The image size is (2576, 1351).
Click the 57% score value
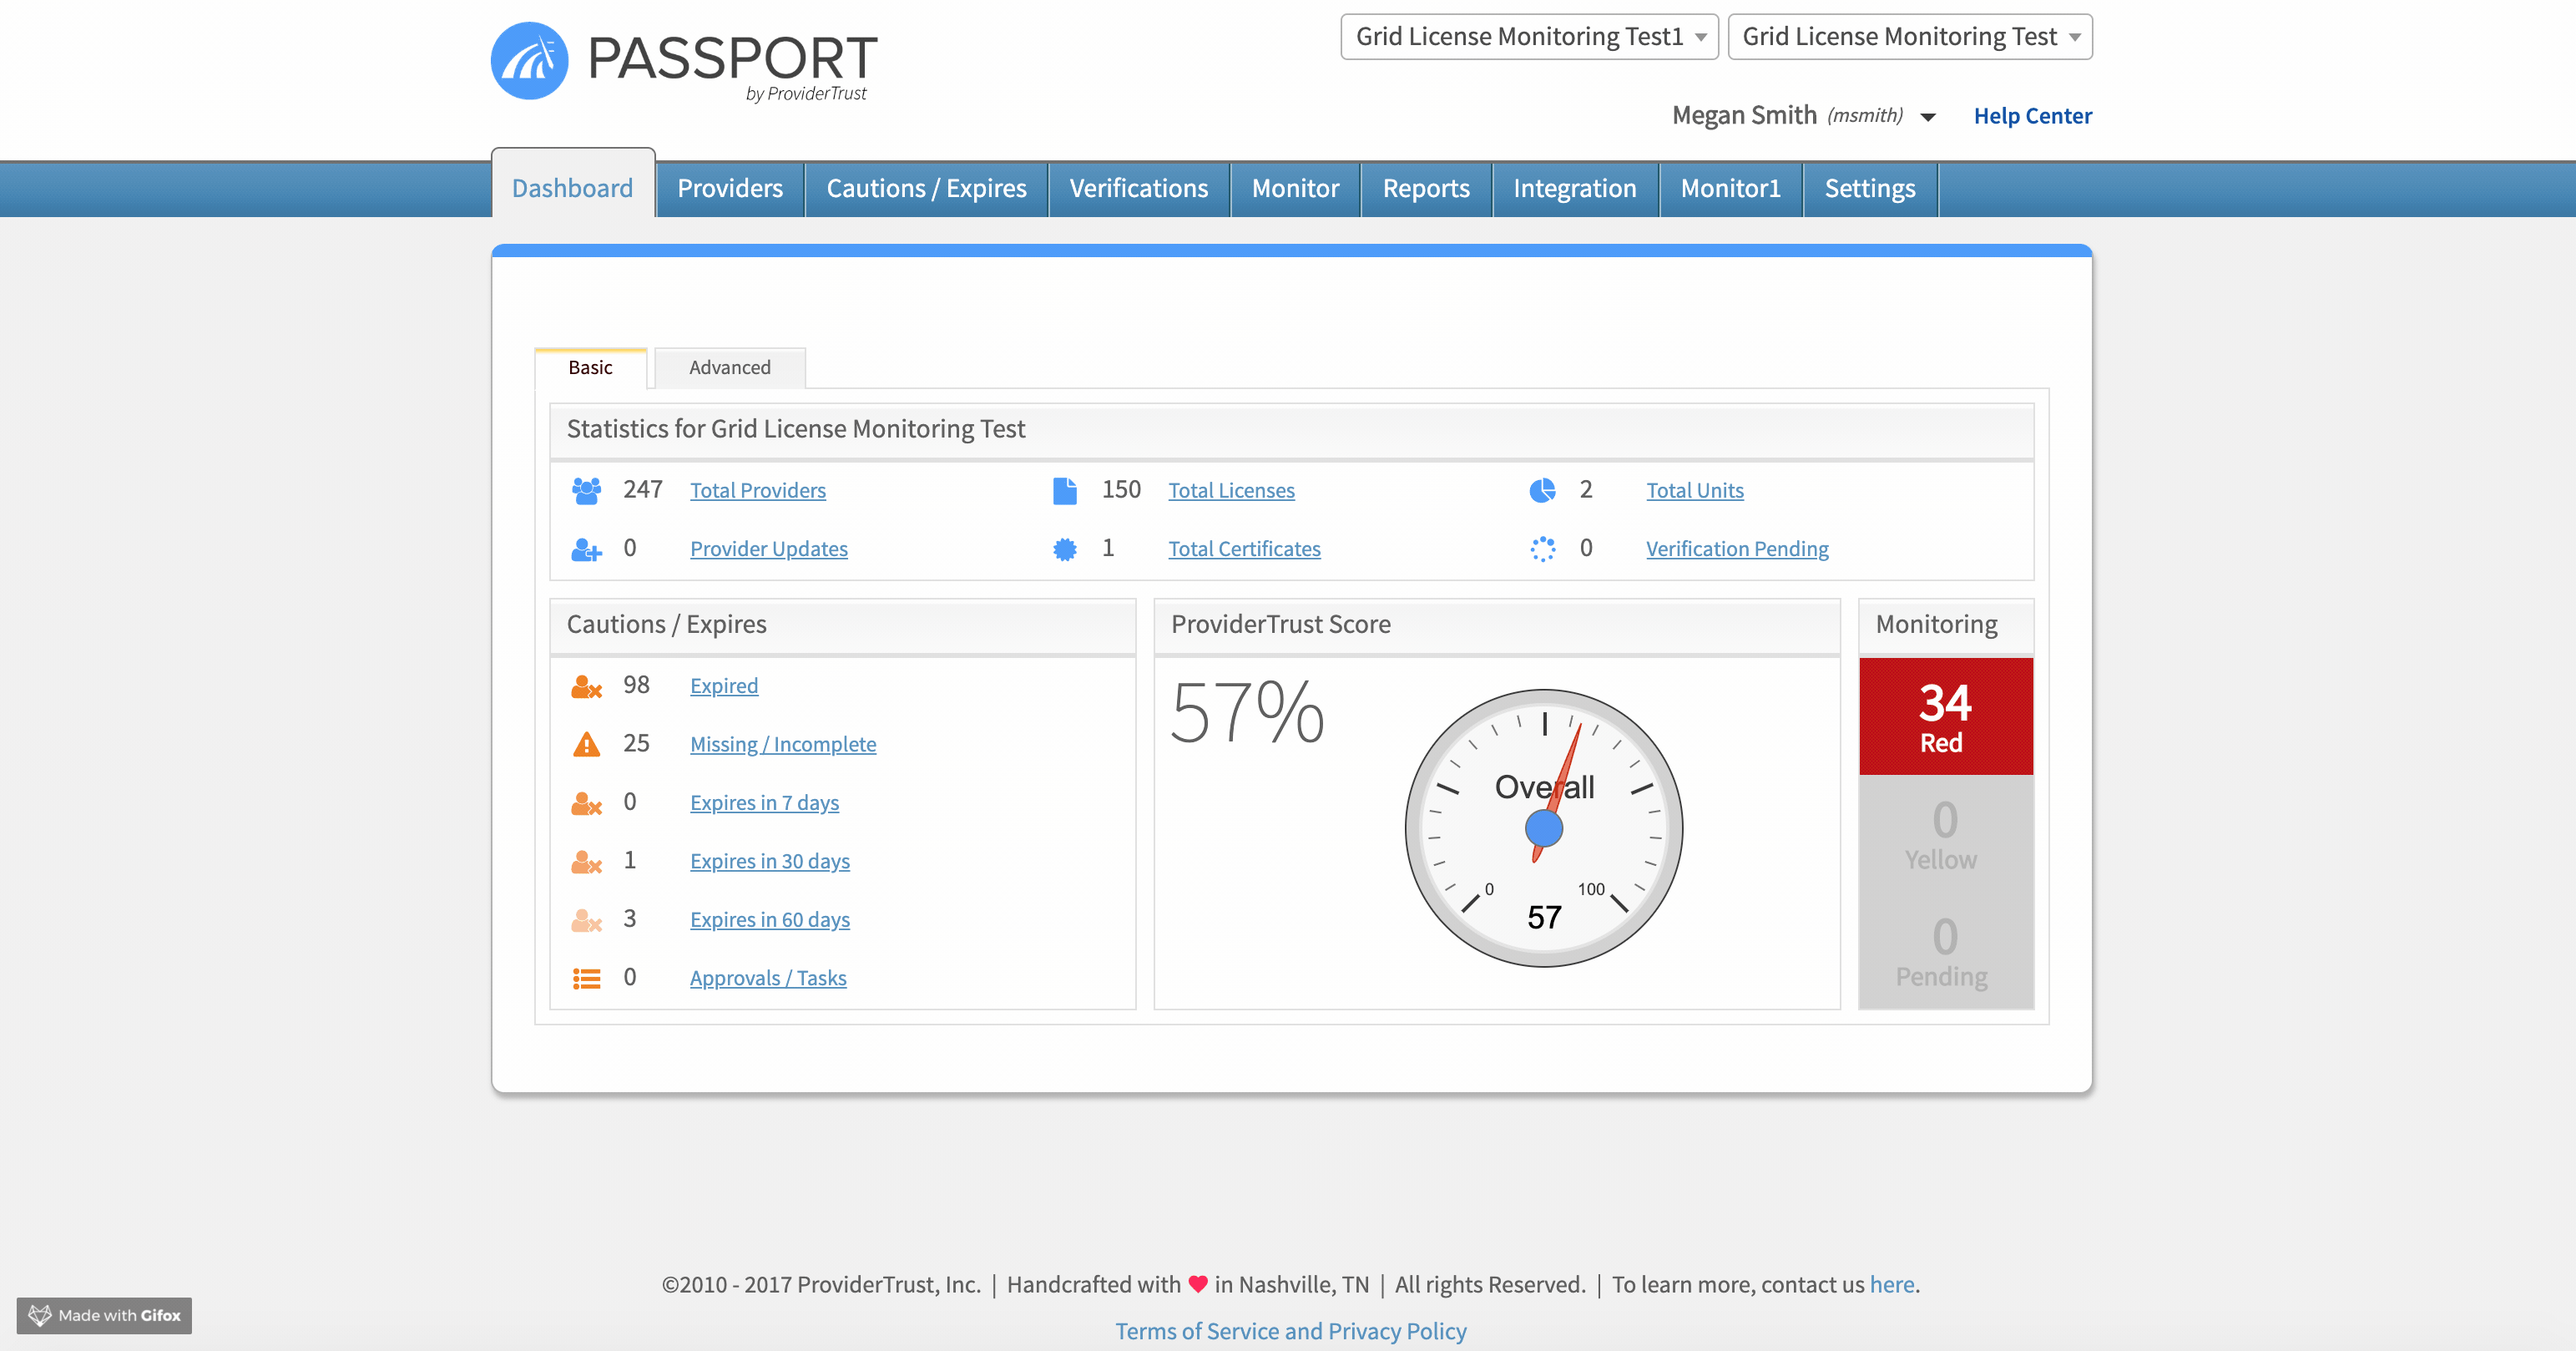coord(1247,712)
